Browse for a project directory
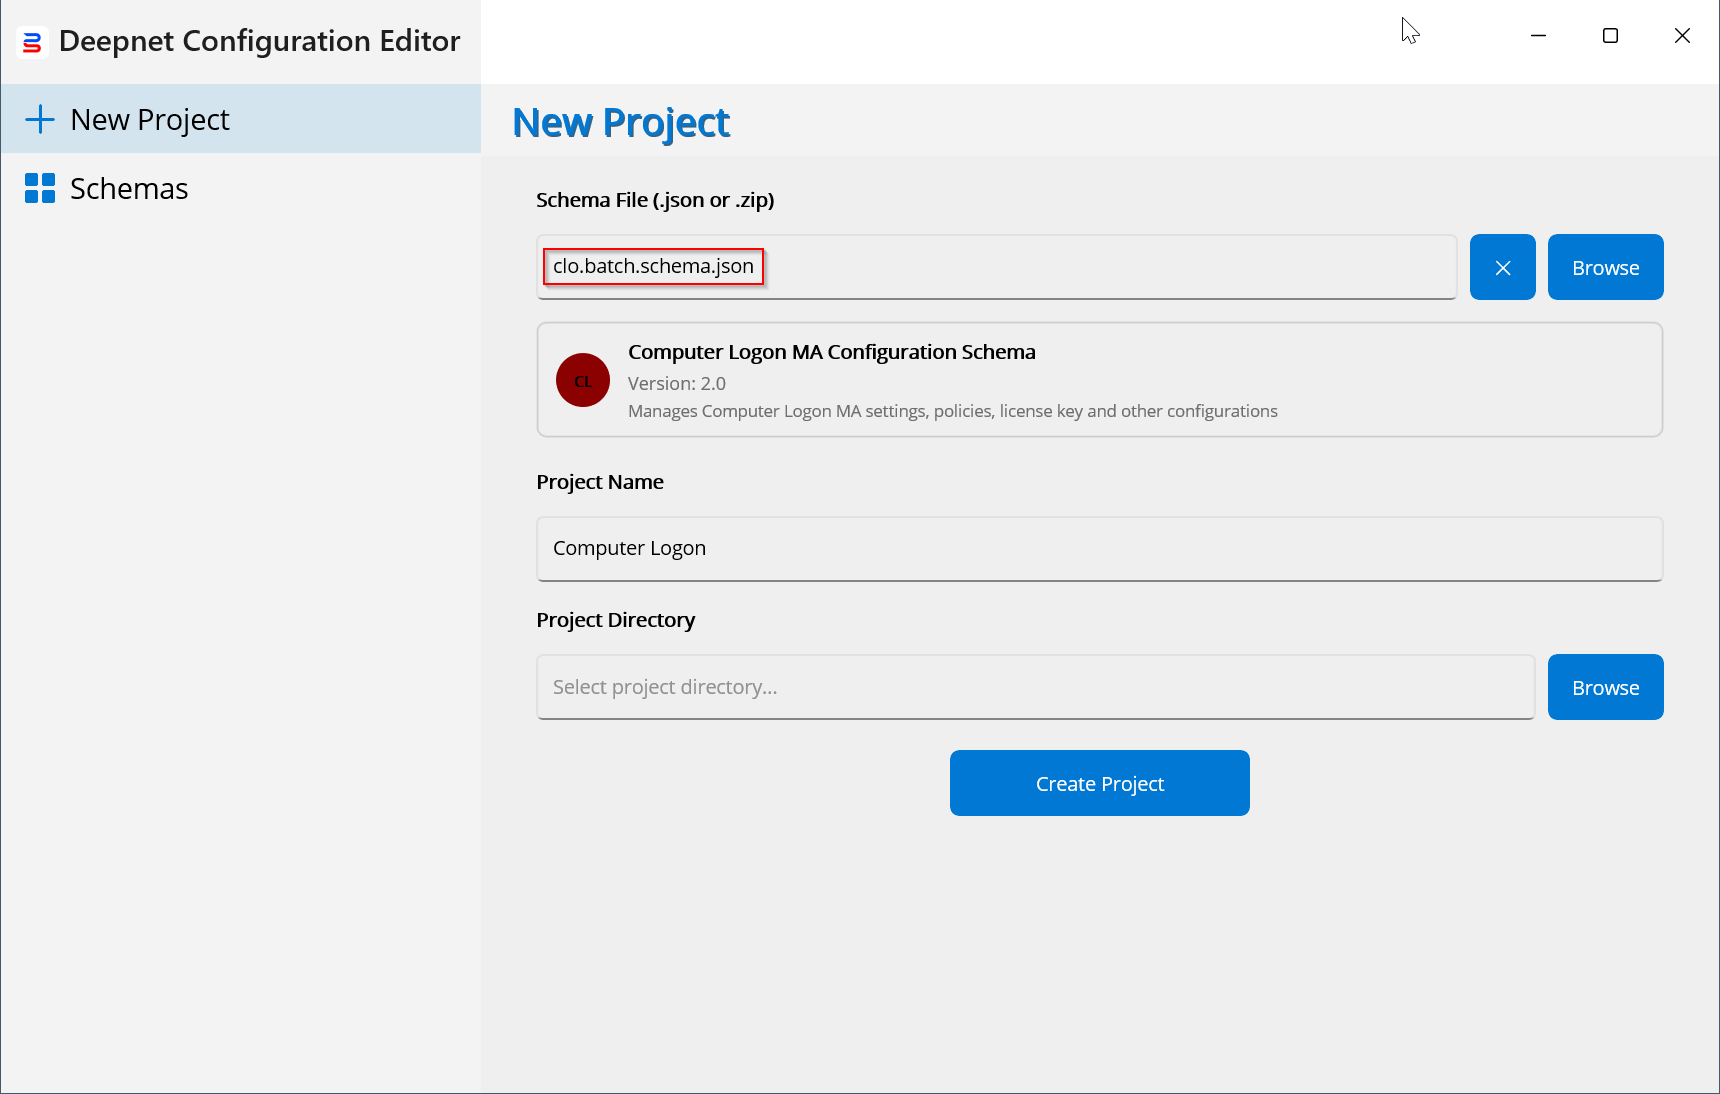This screenshot has height=1094, width=1720. [1605, 687]
